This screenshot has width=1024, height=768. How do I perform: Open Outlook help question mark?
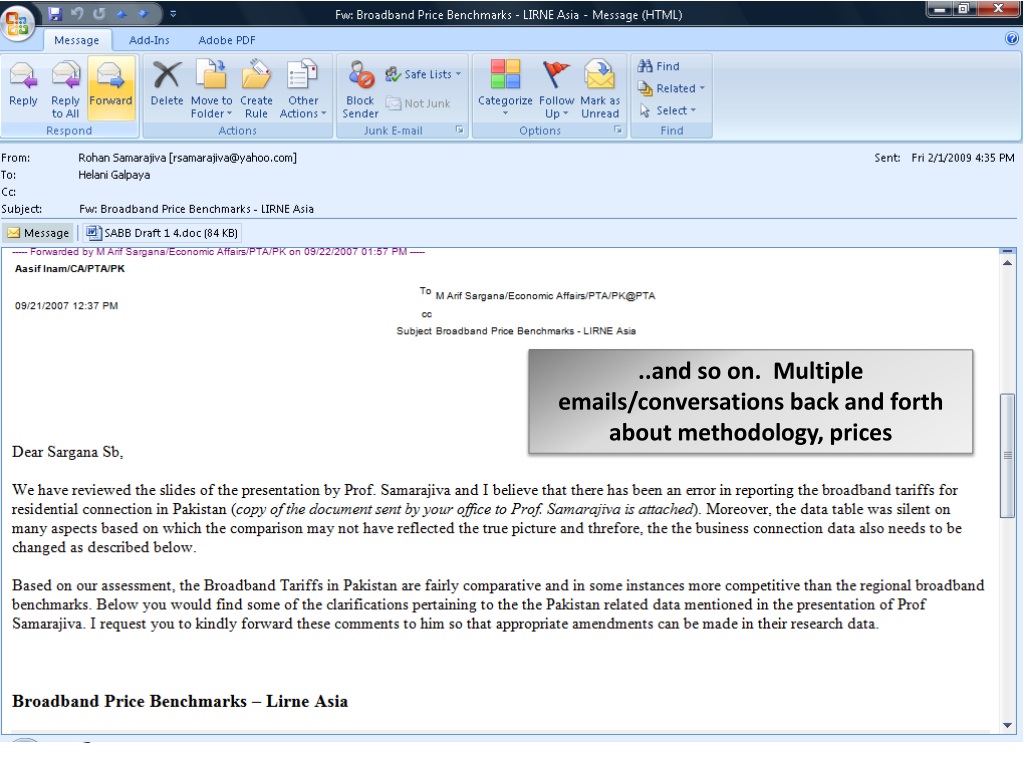1012,39
